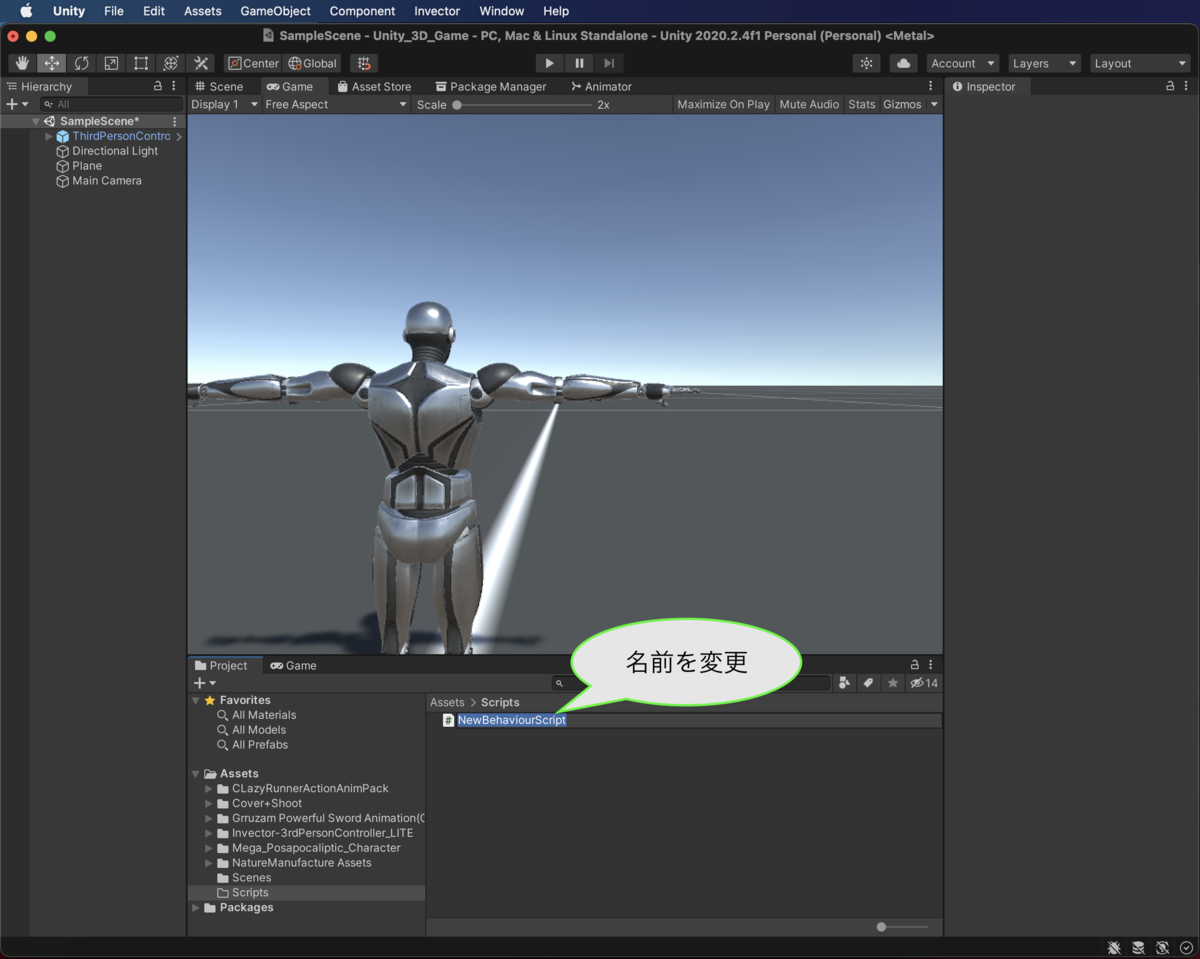The width and height of the screenshot is (1200, 959).
Task: Enable Maximize On Play
Action: pos(723,104)
